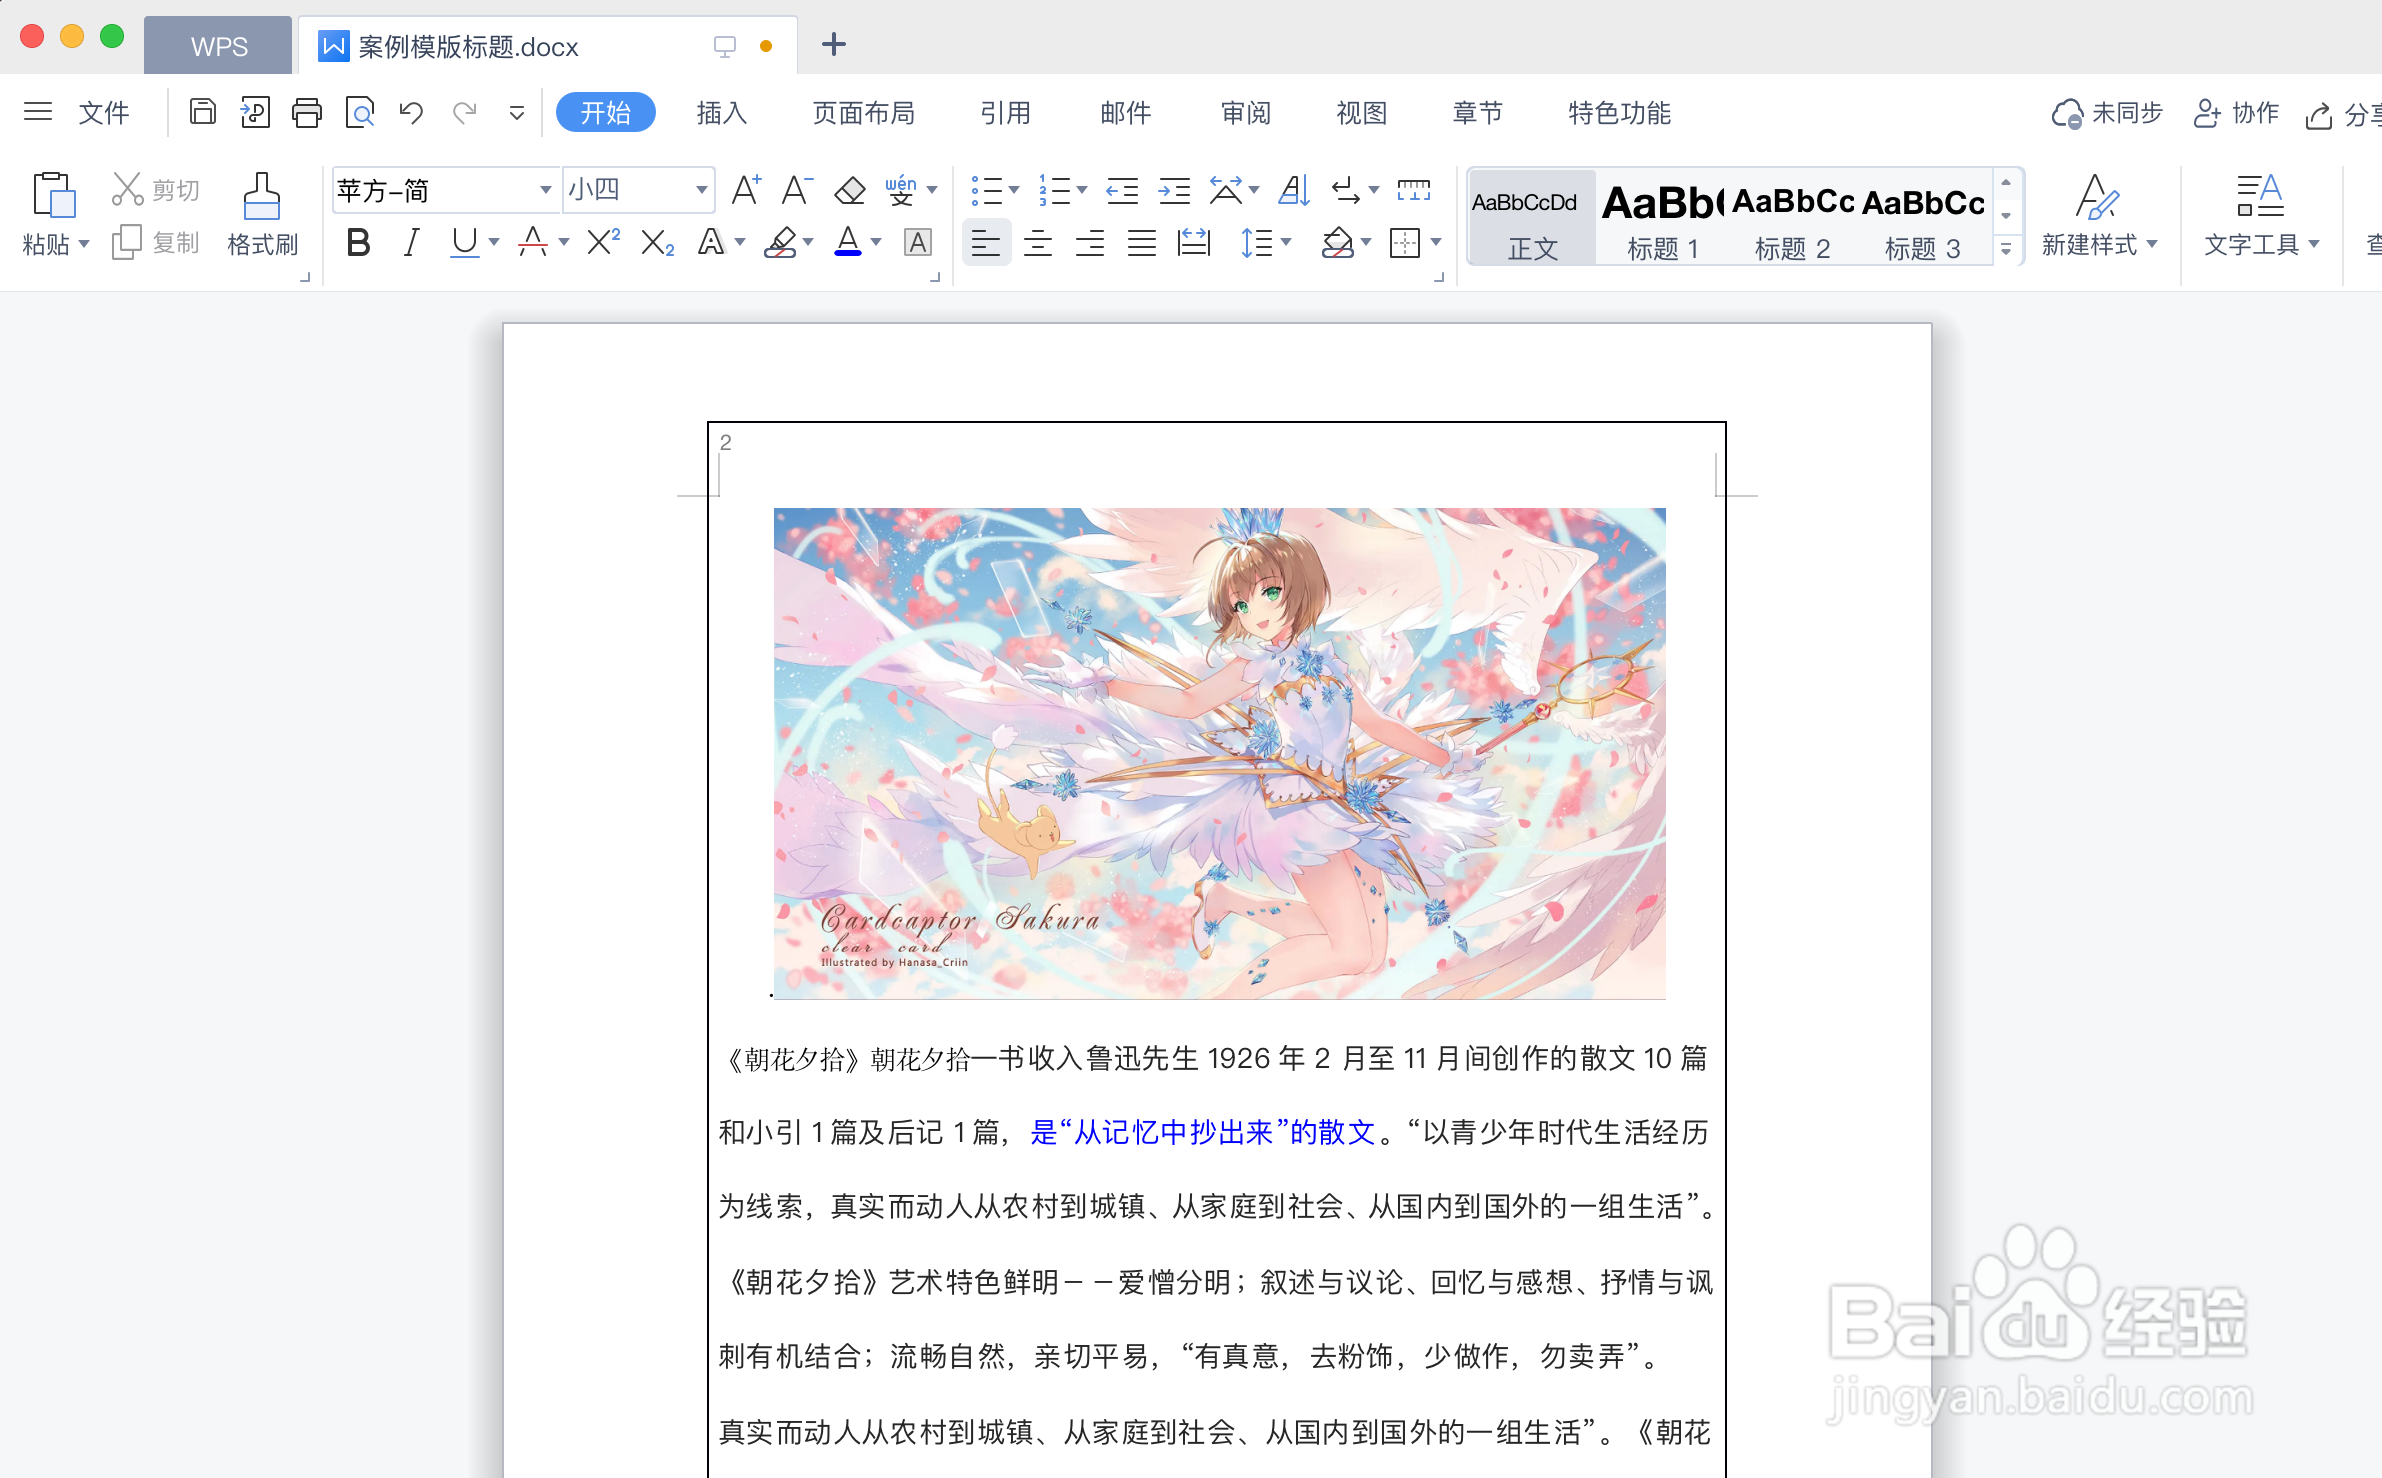Open quick access toolbar customize arrow
Screen dimensions: 2382x1478
pos(516,113)
